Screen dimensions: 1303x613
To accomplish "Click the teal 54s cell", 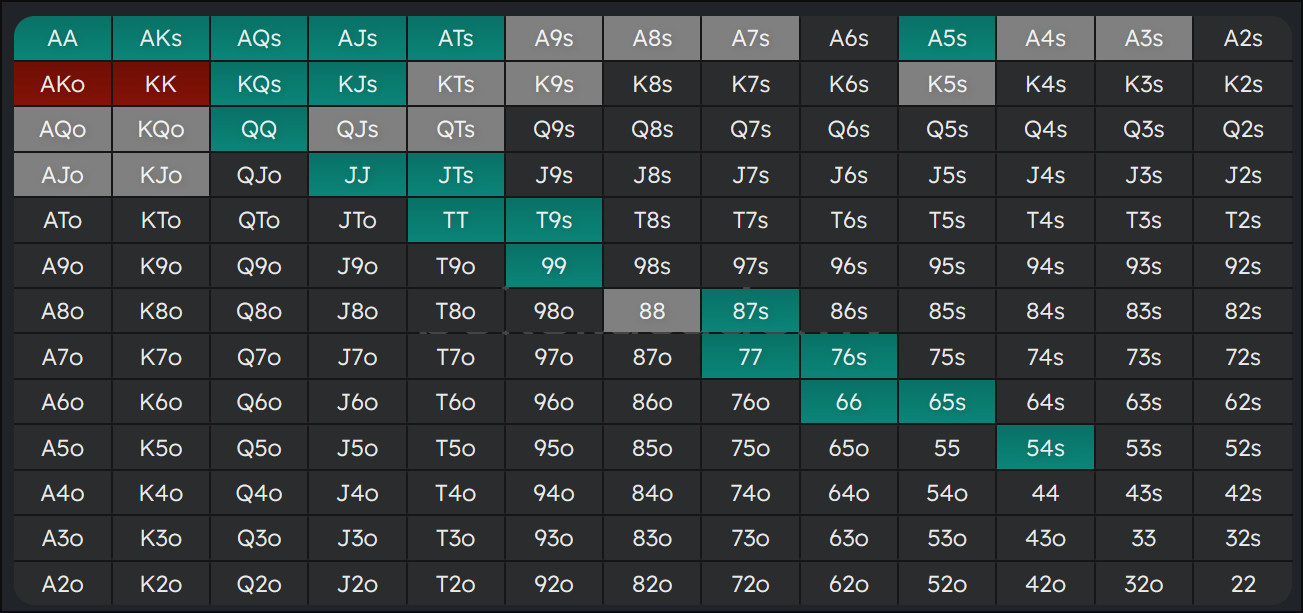I will (x=1045, y=449).
